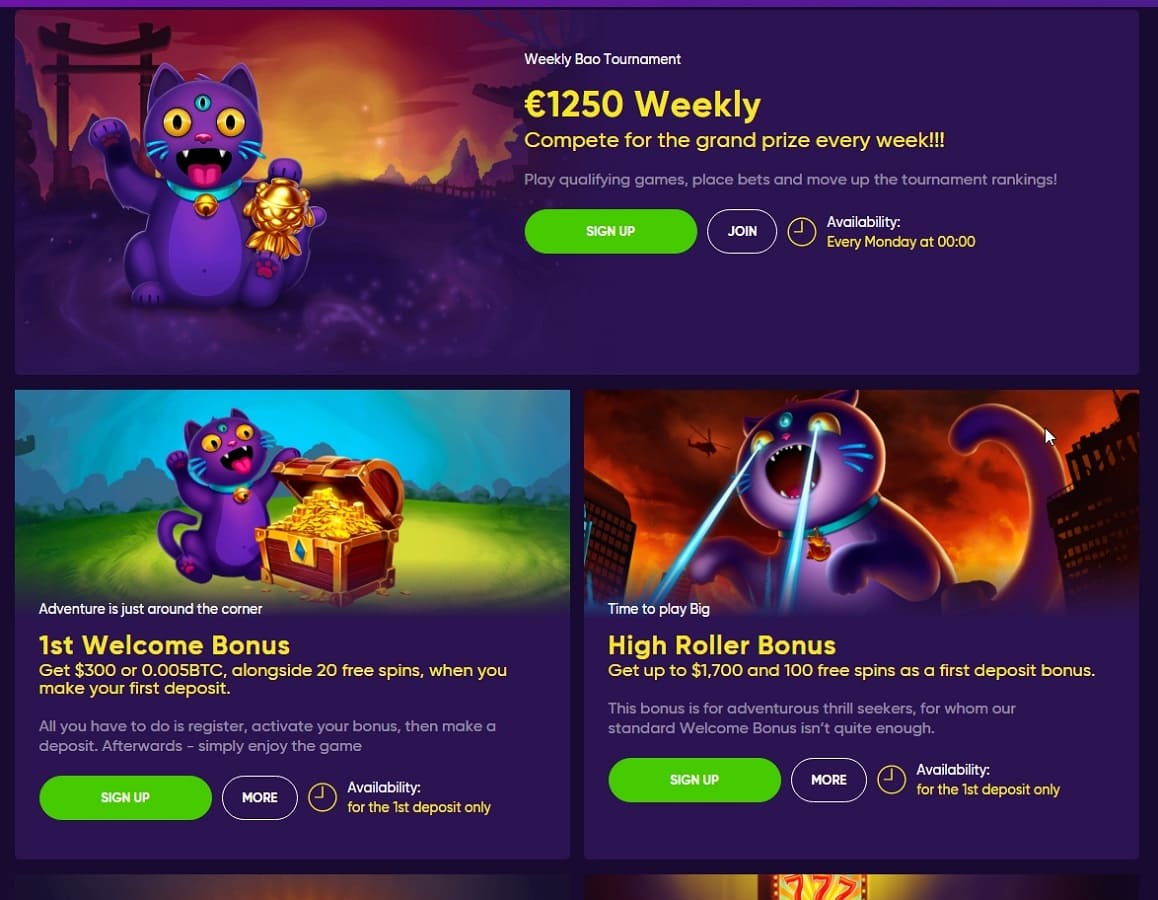Click the clock icon in 1st Welcome Bonus card
The image size is (1158, 900).
click(x=322, y=797)
